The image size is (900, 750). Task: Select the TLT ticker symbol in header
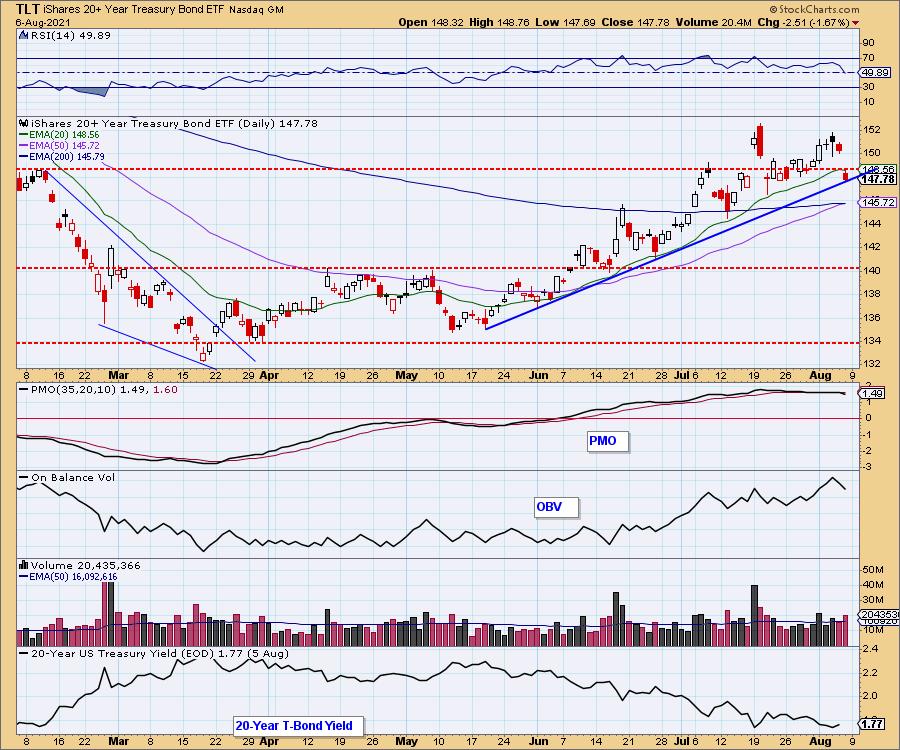click(x=28, y=9)
